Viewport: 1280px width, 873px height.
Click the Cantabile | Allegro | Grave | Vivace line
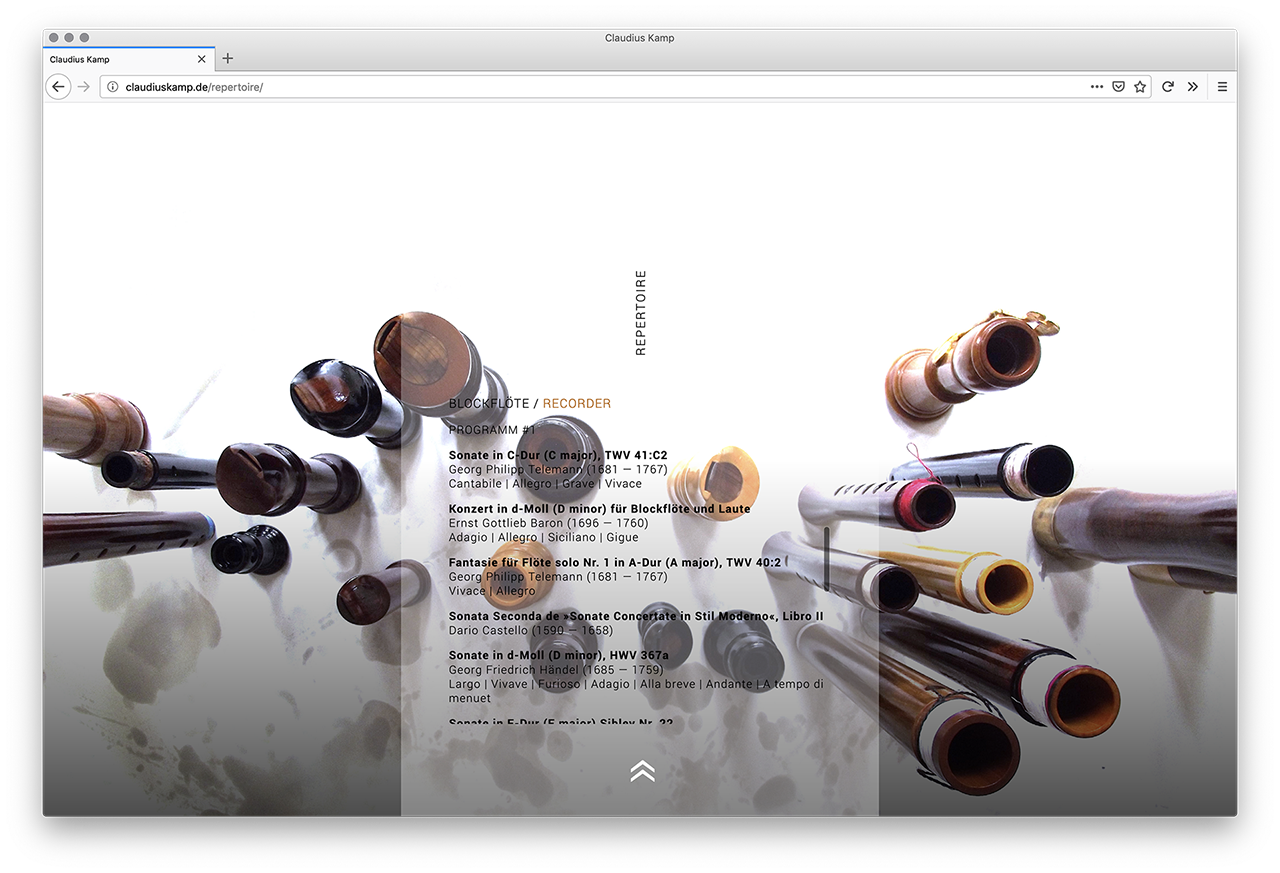tap(546, 483)
